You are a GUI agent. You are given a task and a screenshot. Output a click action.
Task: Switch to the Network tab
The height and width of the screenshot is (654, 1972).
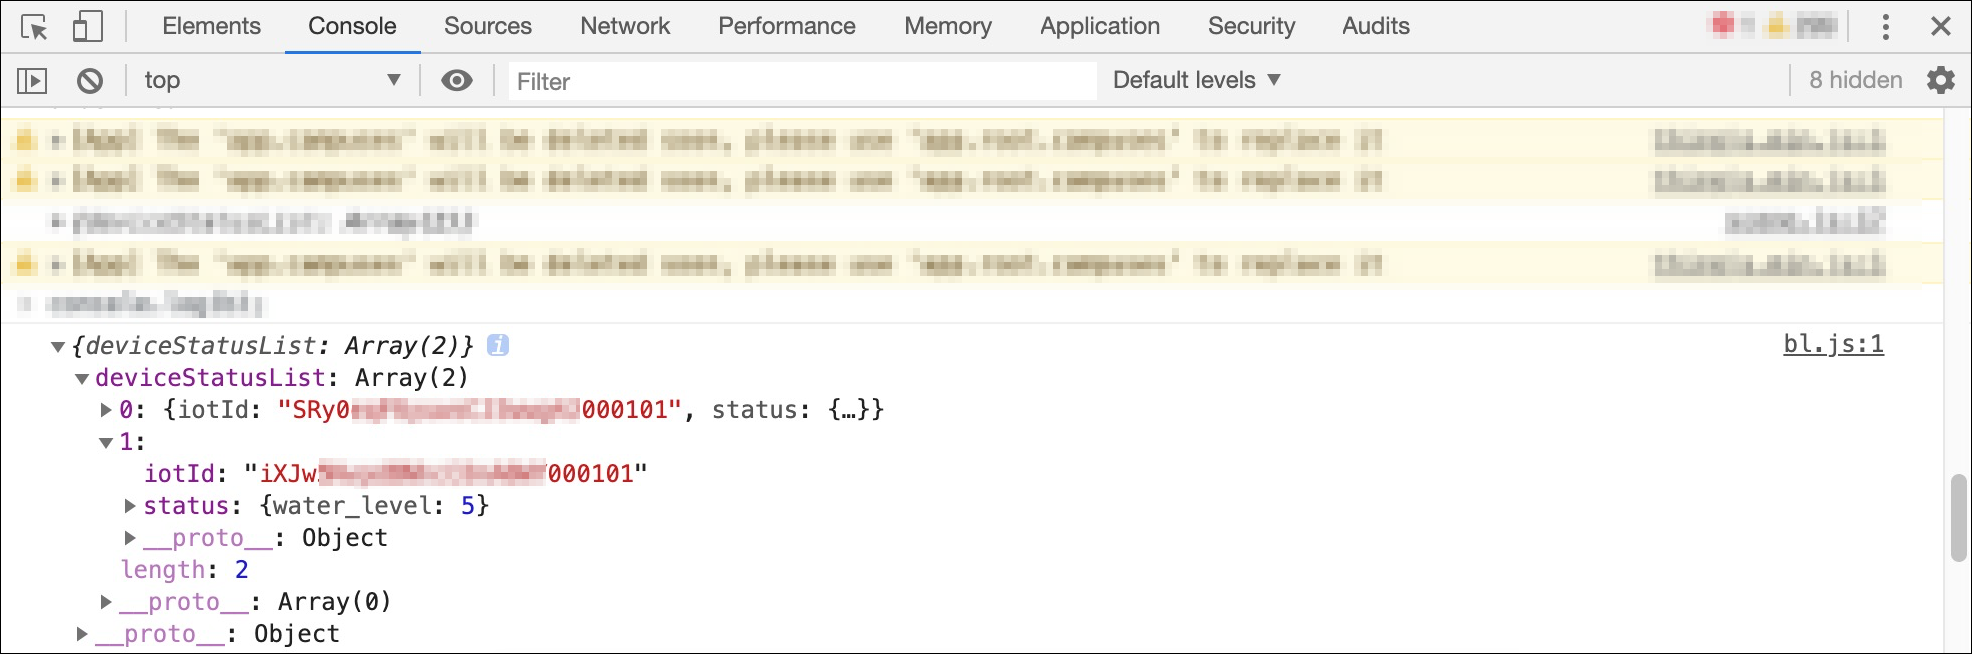(x=625, y=26)
